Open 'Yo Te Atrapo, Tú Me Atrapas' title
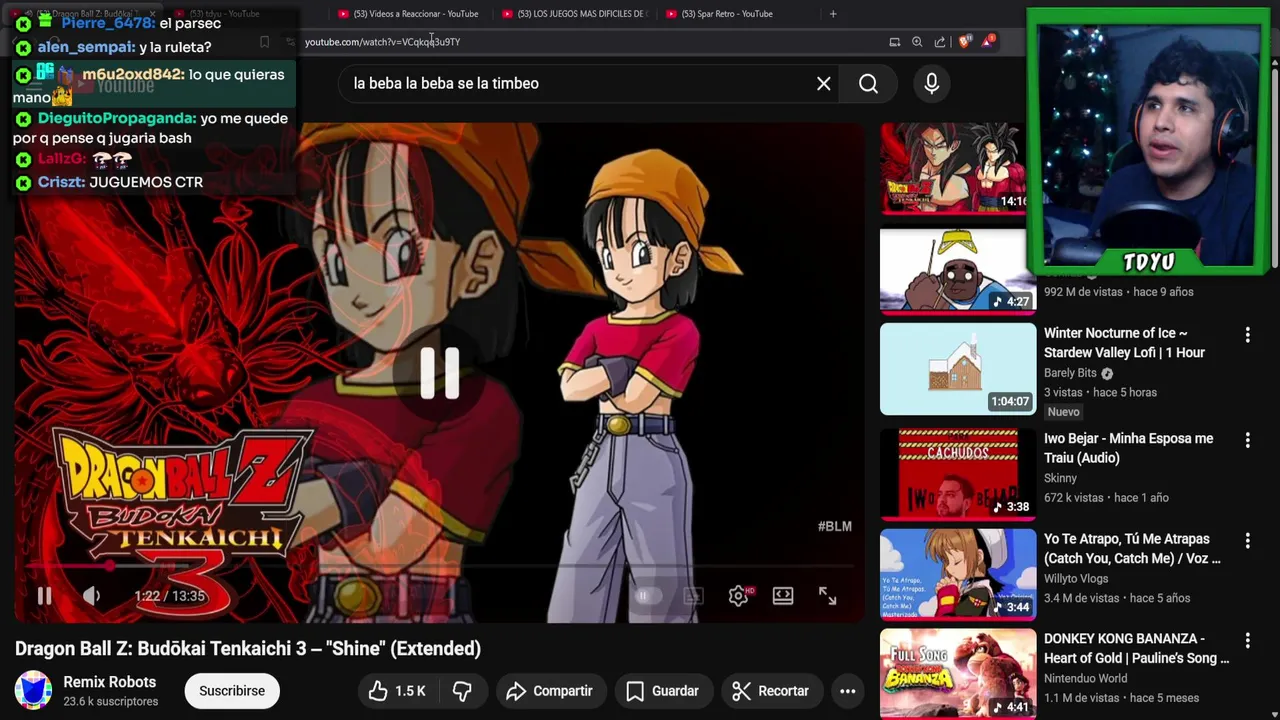 tap(1132, 548)
